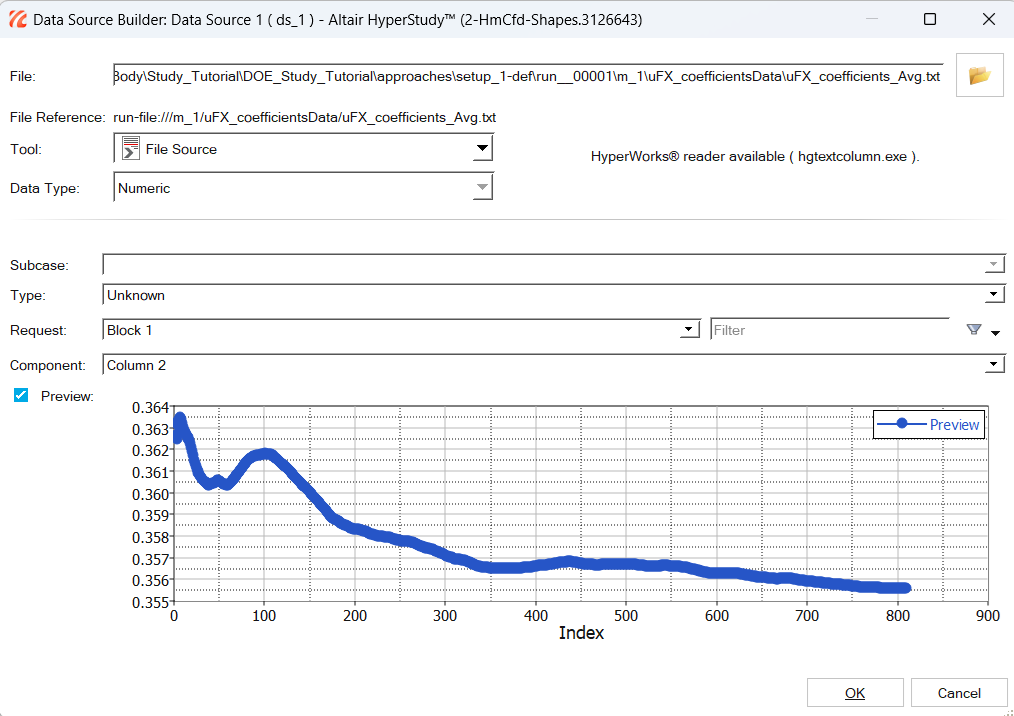Expand the Tool dropdown showing File Source
1014x716 pixels.
pyautogui.click(x=482, y=149)
